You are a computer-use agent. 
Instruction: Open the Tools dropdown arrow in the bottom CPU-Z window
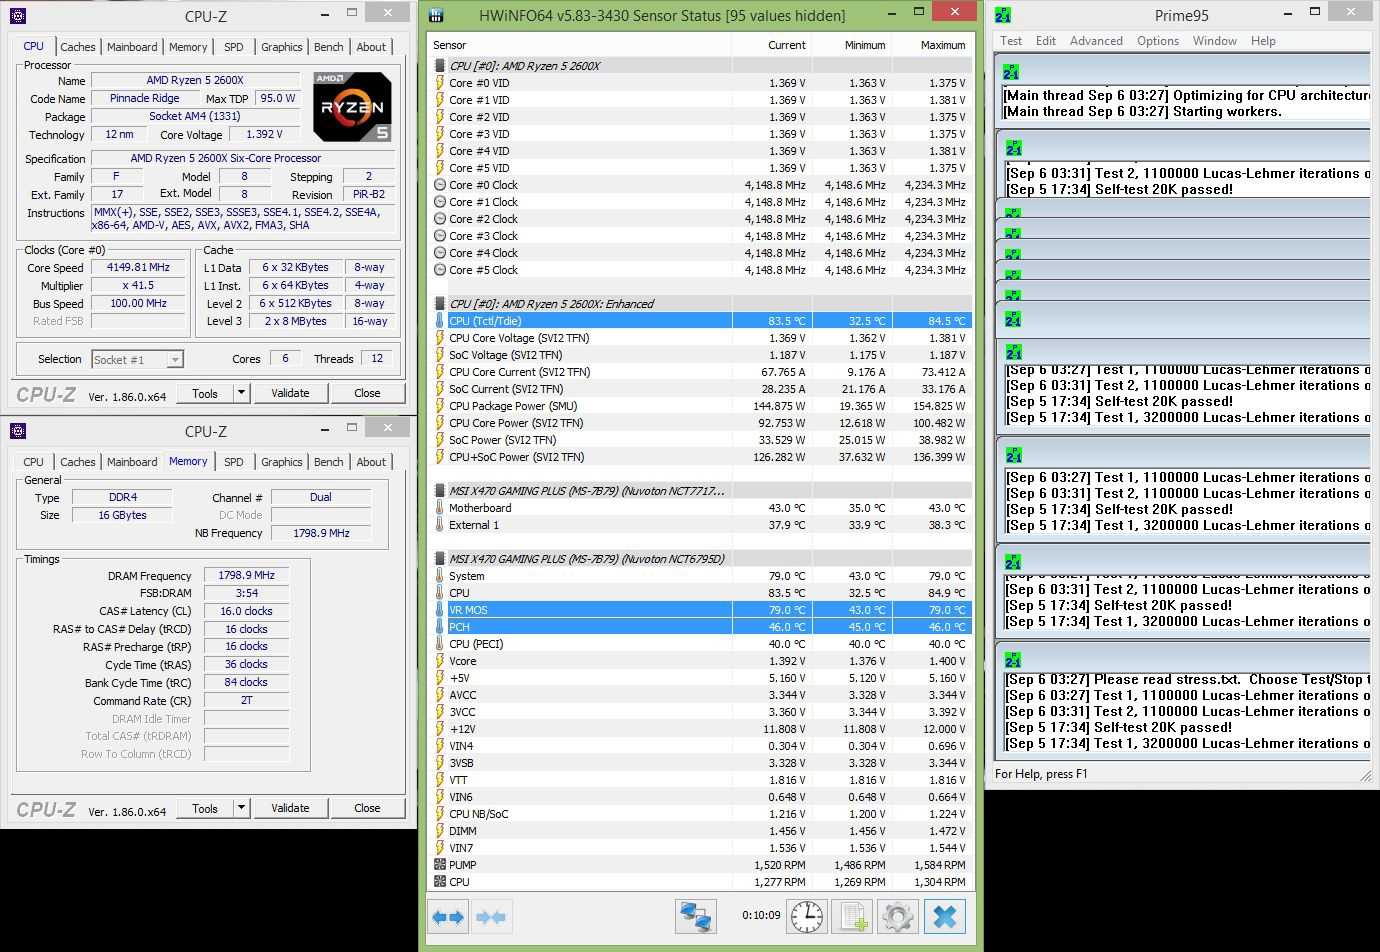point(241,808)
